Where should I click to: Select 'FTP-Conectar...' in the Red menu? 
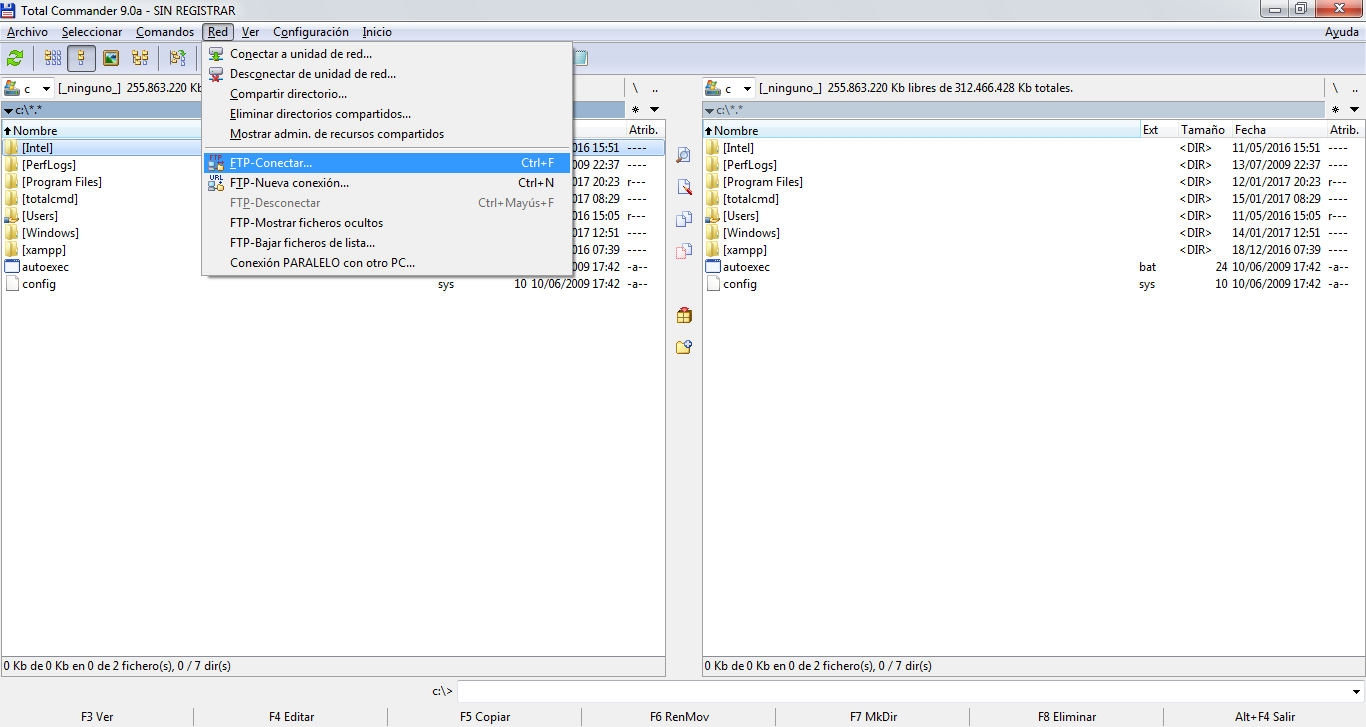(x=387, y=163)
